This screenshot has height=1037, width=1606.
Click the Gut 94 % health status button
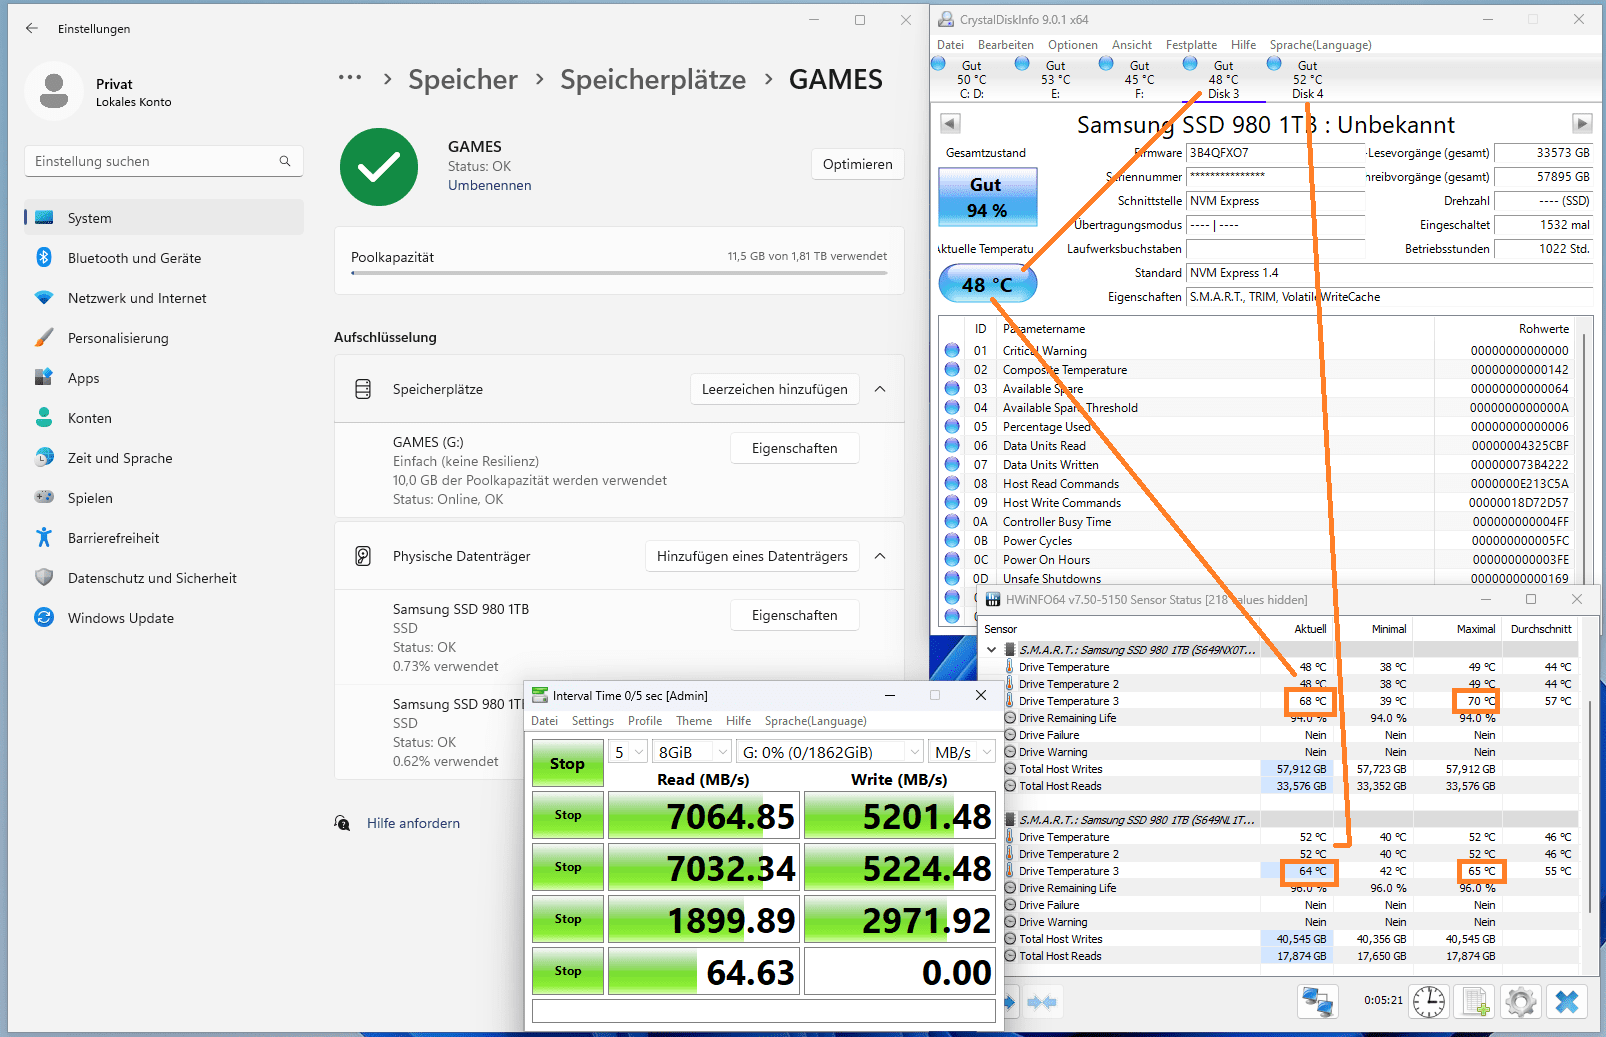pyautogui.click(x=987, y=197)
